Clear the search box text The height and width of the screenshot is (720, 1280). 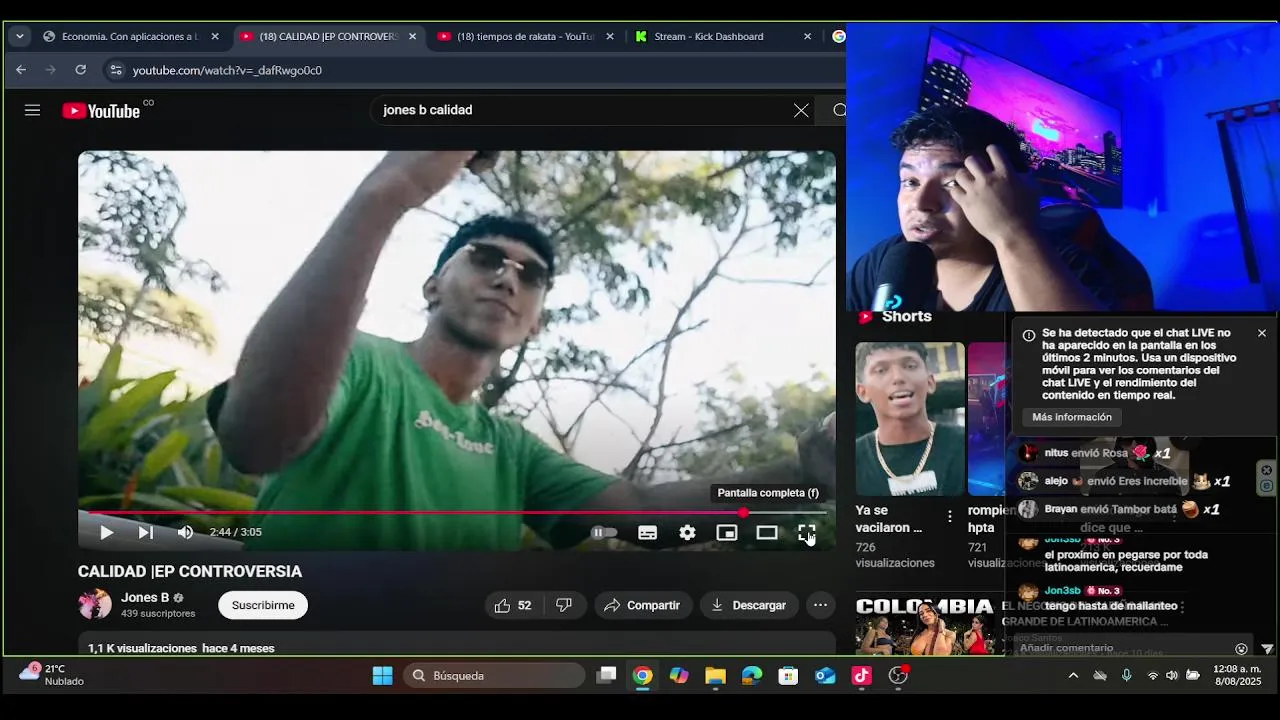click(x=801, y=110)
